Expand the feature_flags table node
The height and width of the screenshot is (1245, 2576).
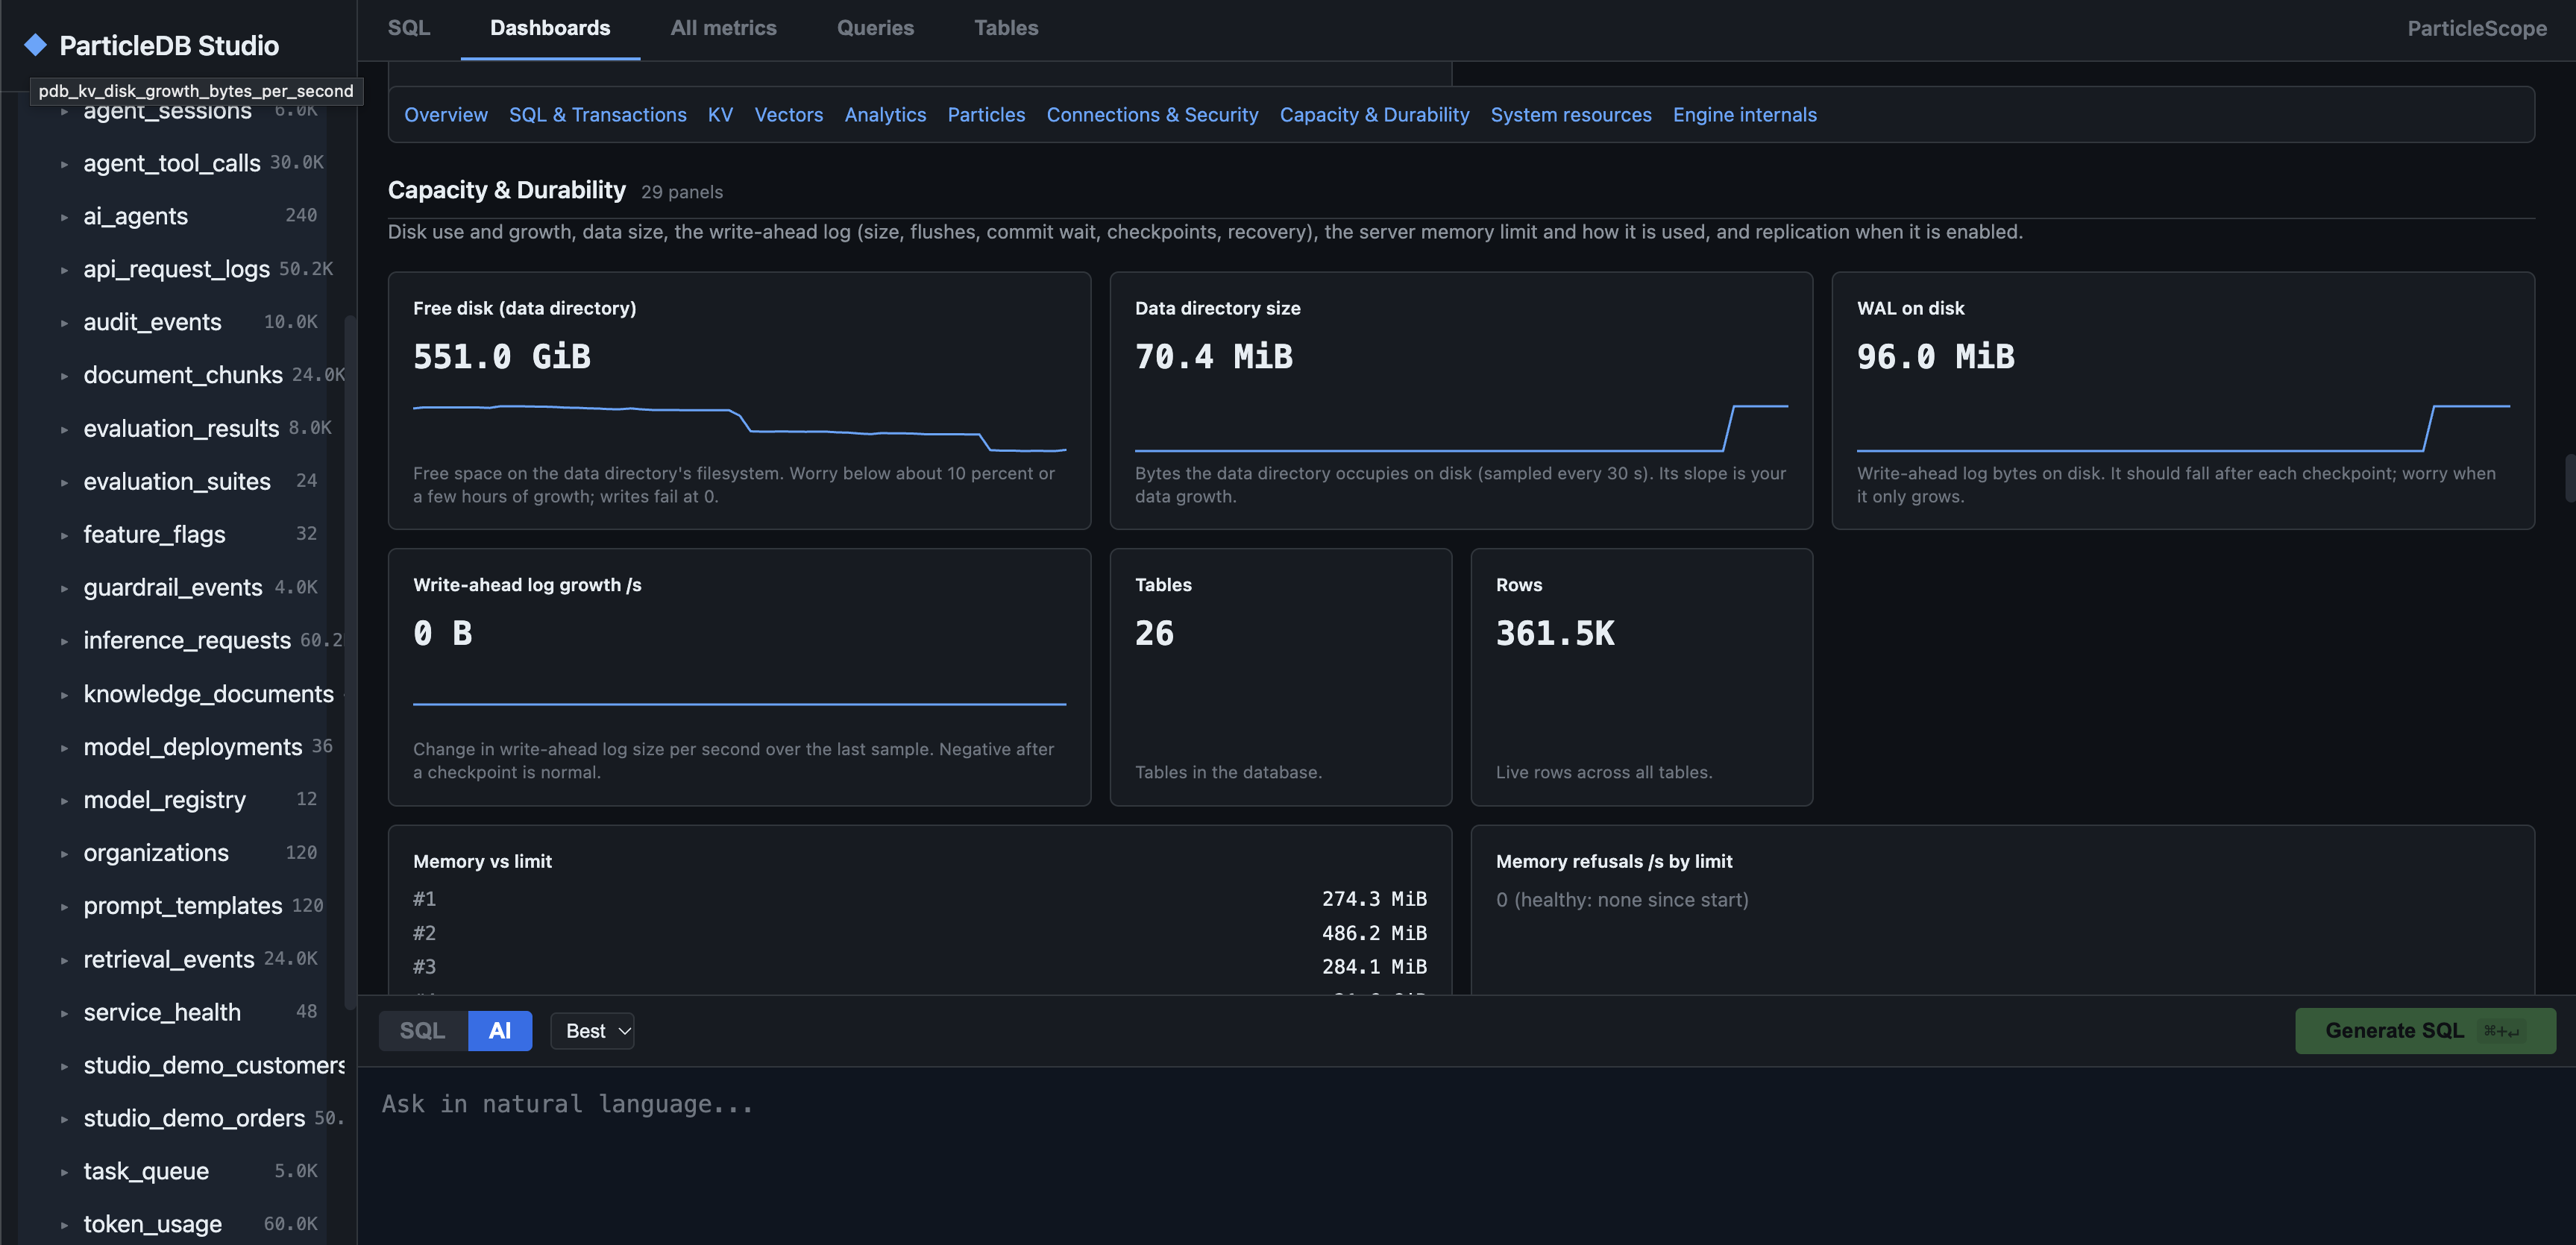click(64, 535)
